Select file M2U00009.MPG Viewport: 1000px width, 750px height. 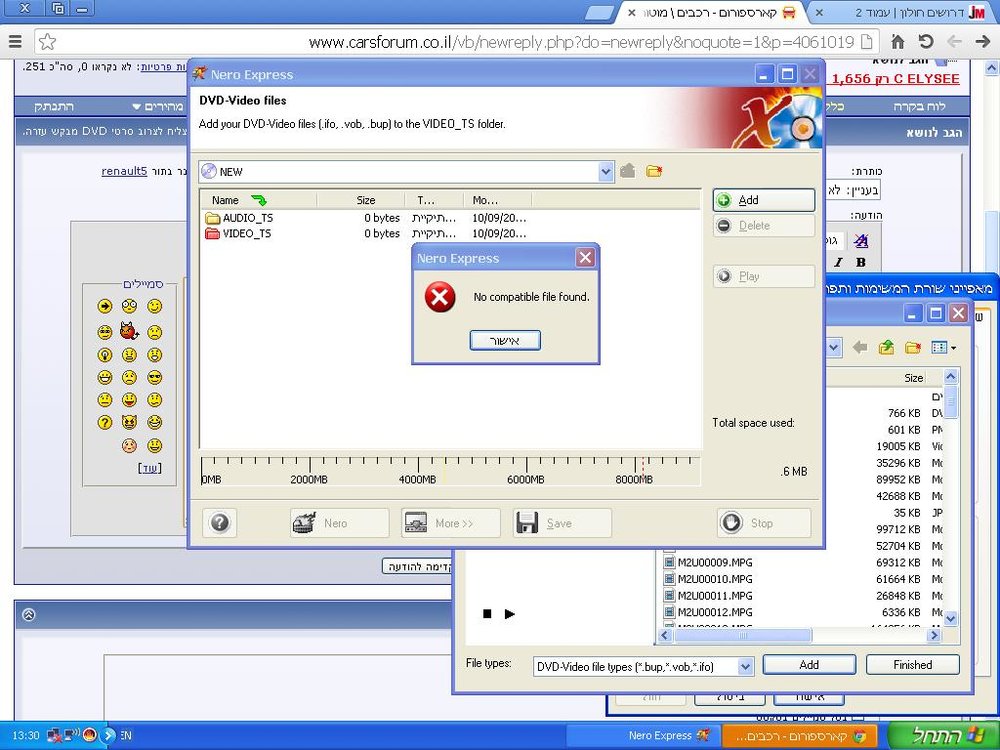(x=714, y=562)
